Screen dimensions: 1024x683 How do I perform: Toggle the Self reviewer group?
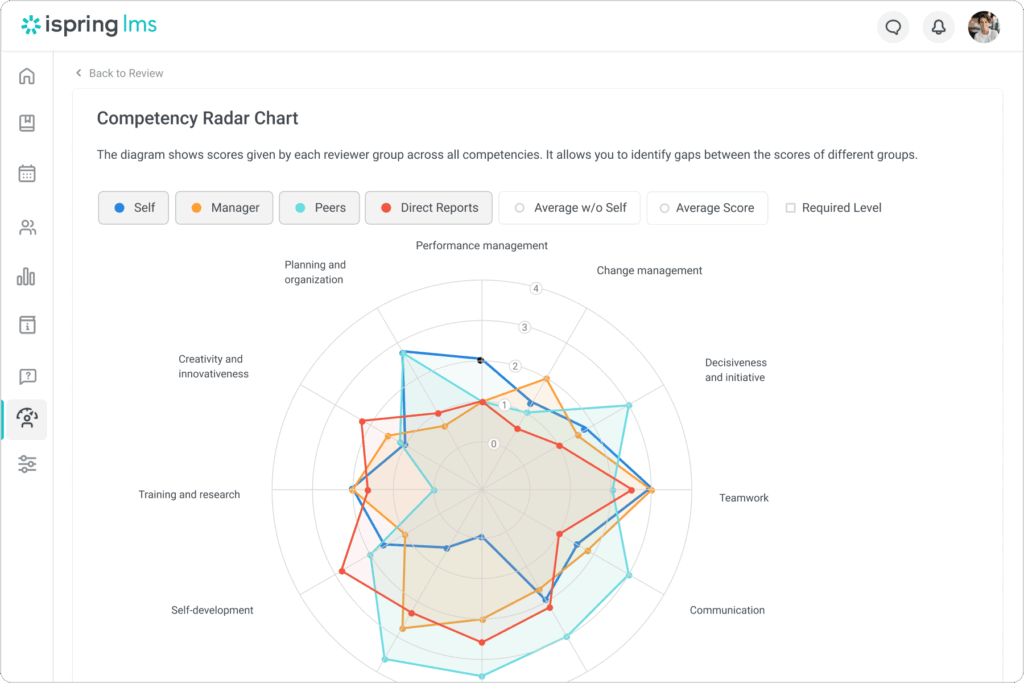point(134,208)
